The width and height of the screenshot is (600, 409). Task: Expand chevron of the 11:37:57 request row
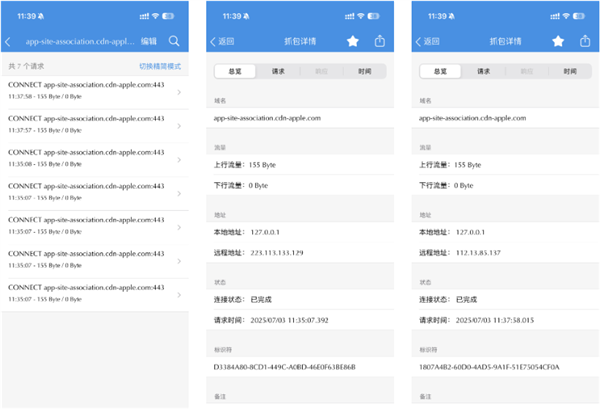pos(179,126)
